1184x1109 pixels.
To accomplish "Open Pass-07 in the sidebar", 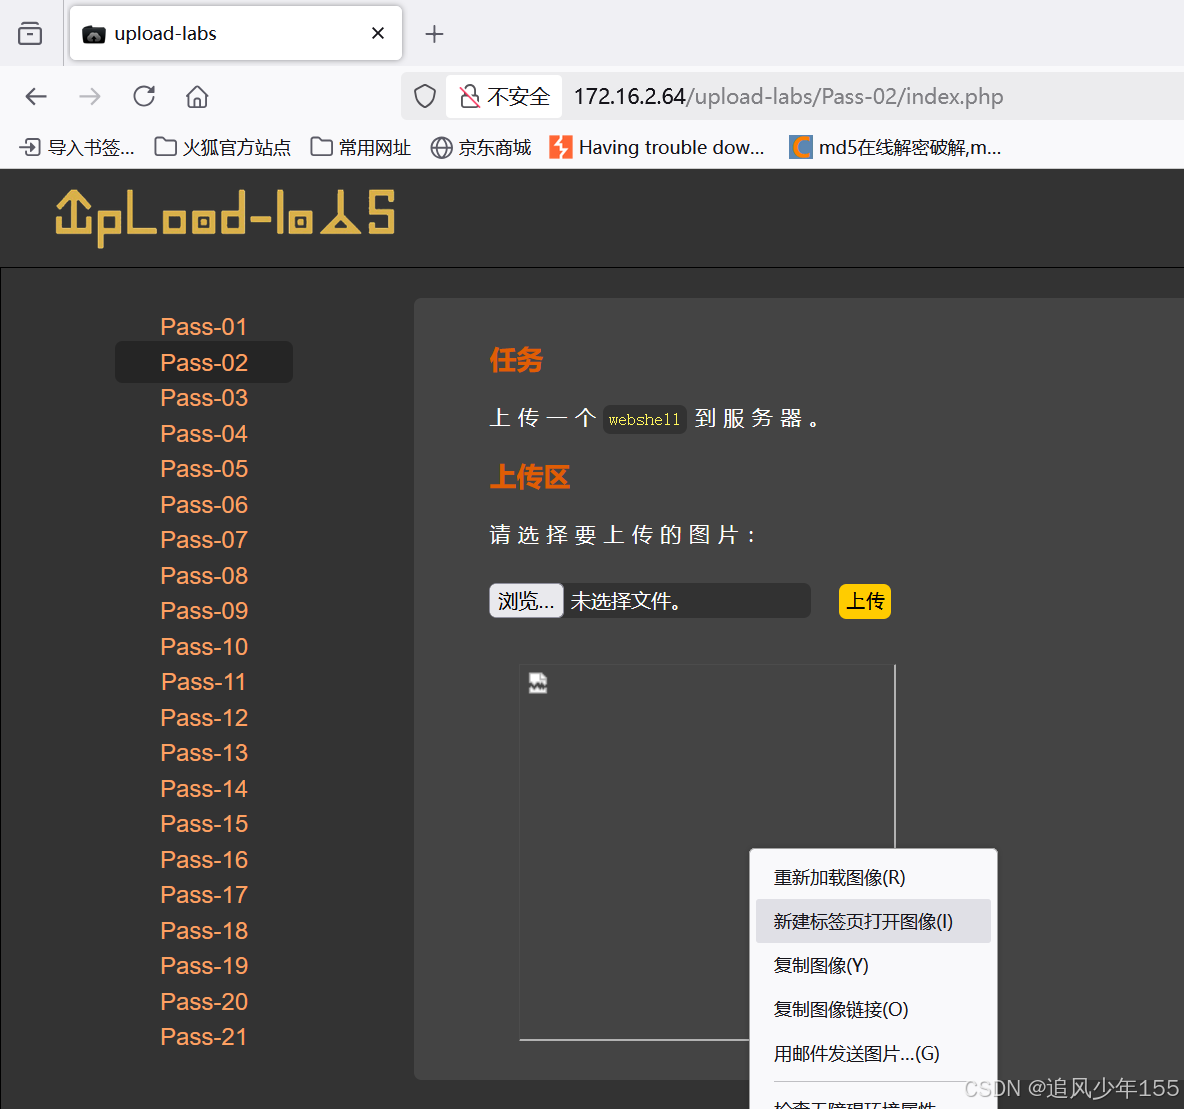I will [204, 540].
